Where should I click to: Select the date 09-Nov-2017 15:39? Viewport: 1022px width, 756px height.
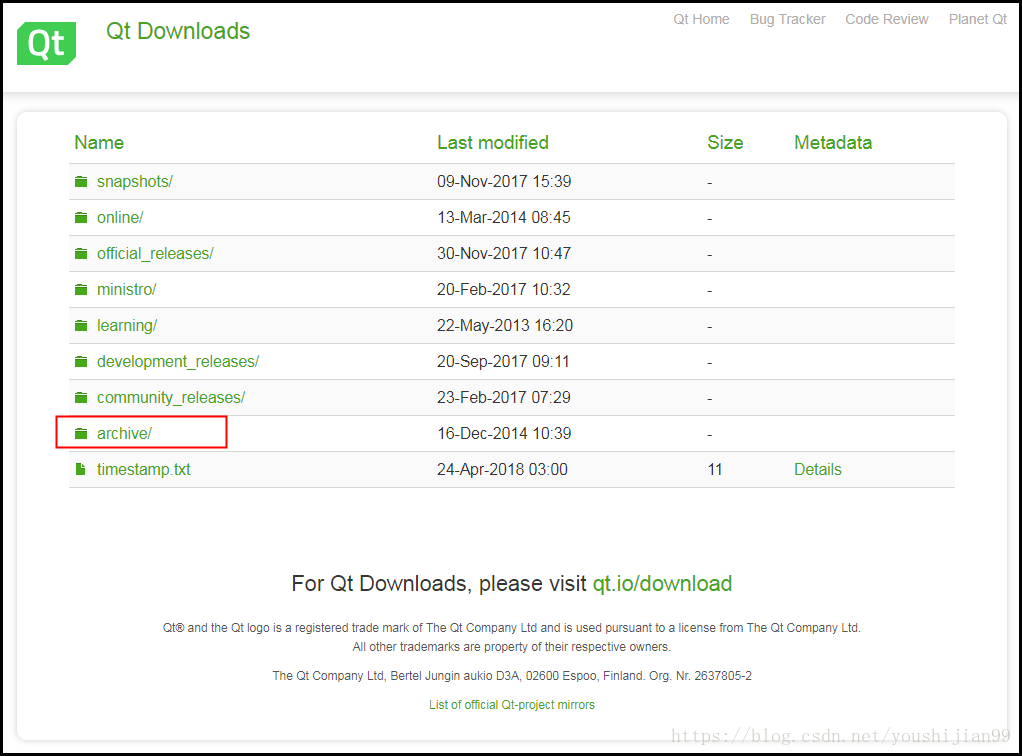pyautogui.click(x=504, y=181)
